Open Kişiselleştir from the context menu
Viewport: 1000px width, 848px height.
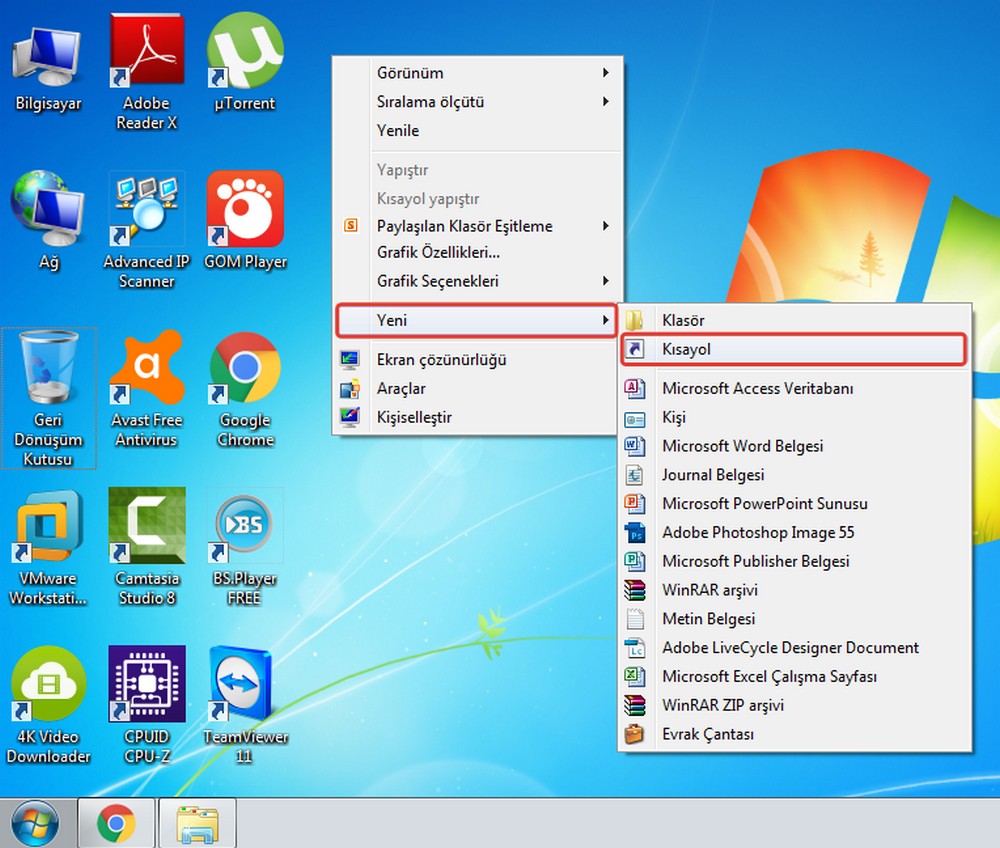click(414, 417)
